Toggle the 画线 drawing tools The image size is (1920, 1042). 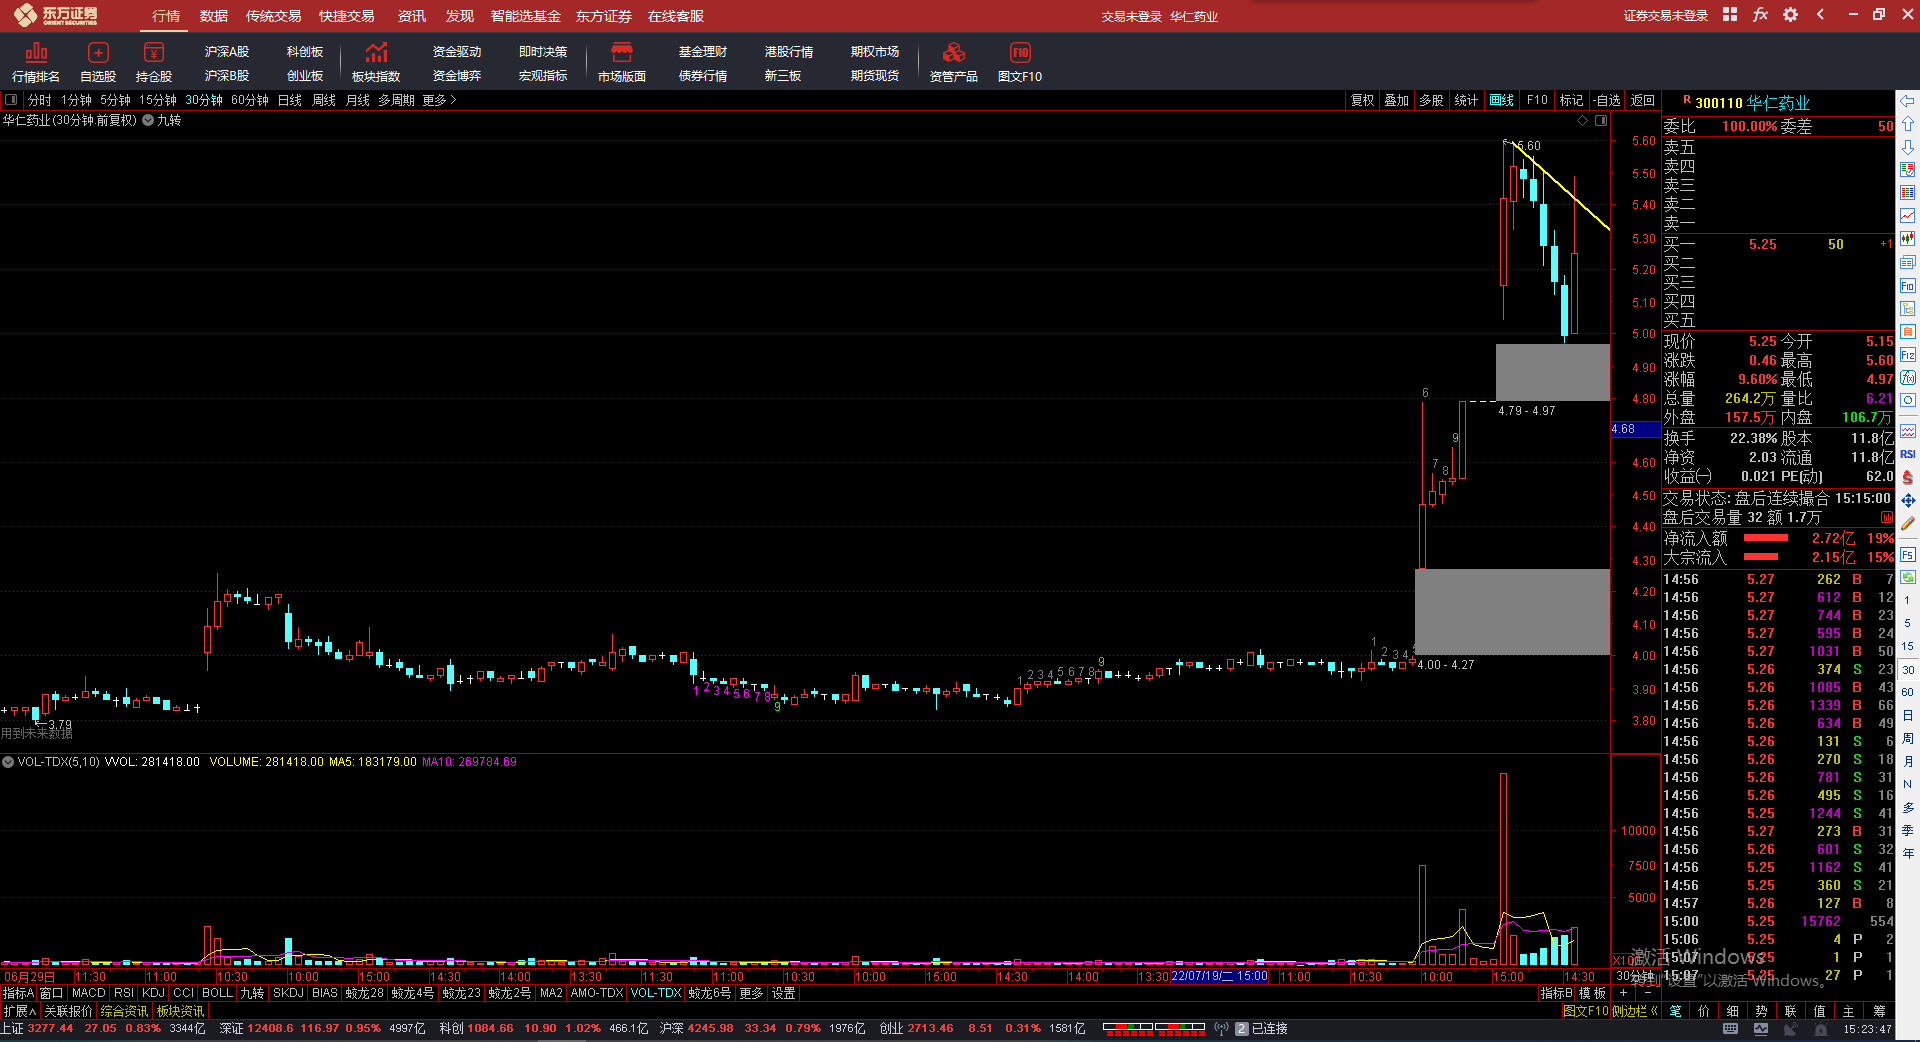[1501, 100]
